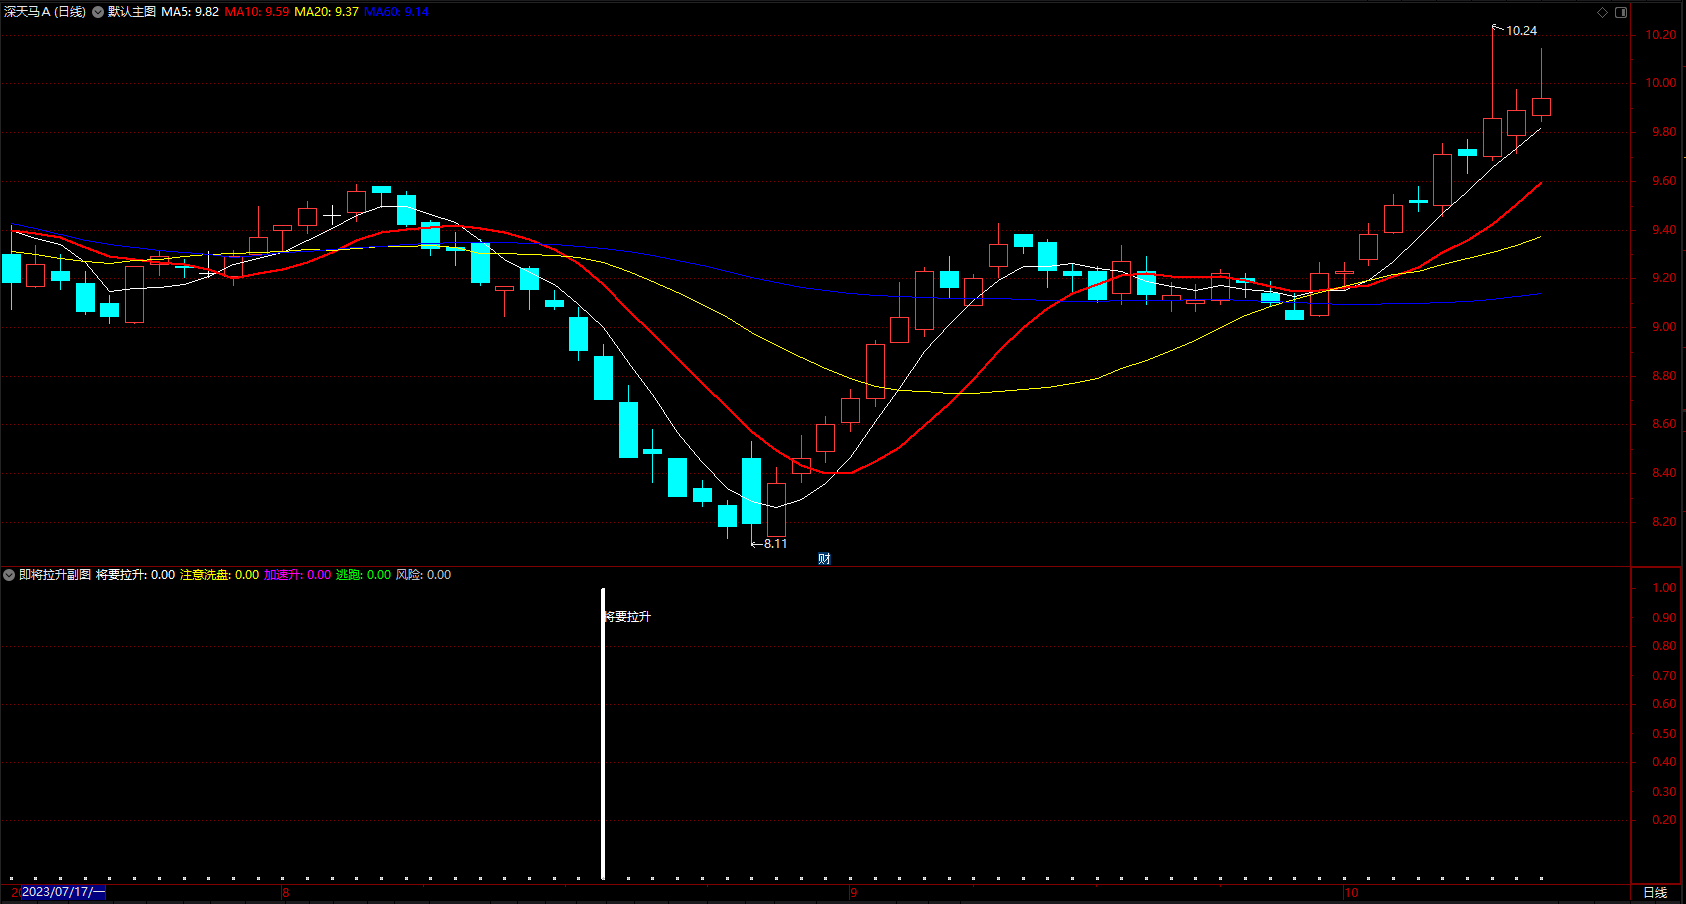Viewport: 1686px width, 904px height.
Task: Click the 8.20 price axis label
Action: tap(1664, 522)
